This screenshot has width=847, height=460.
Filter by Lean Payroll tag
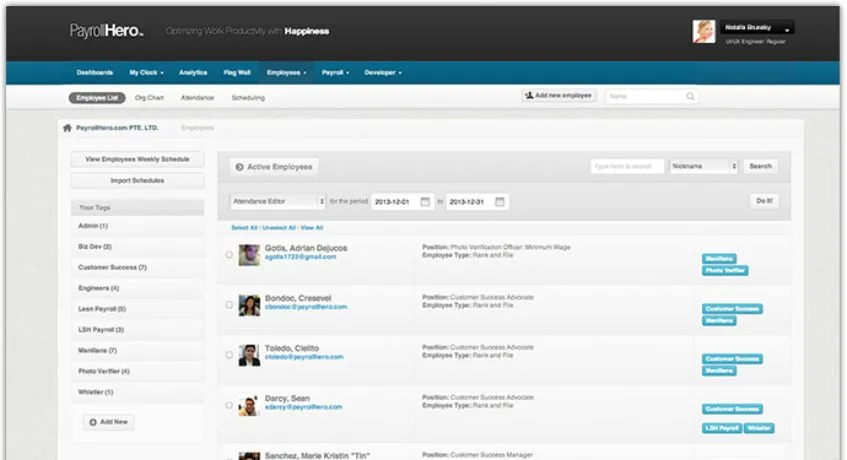tap(137, 309)
